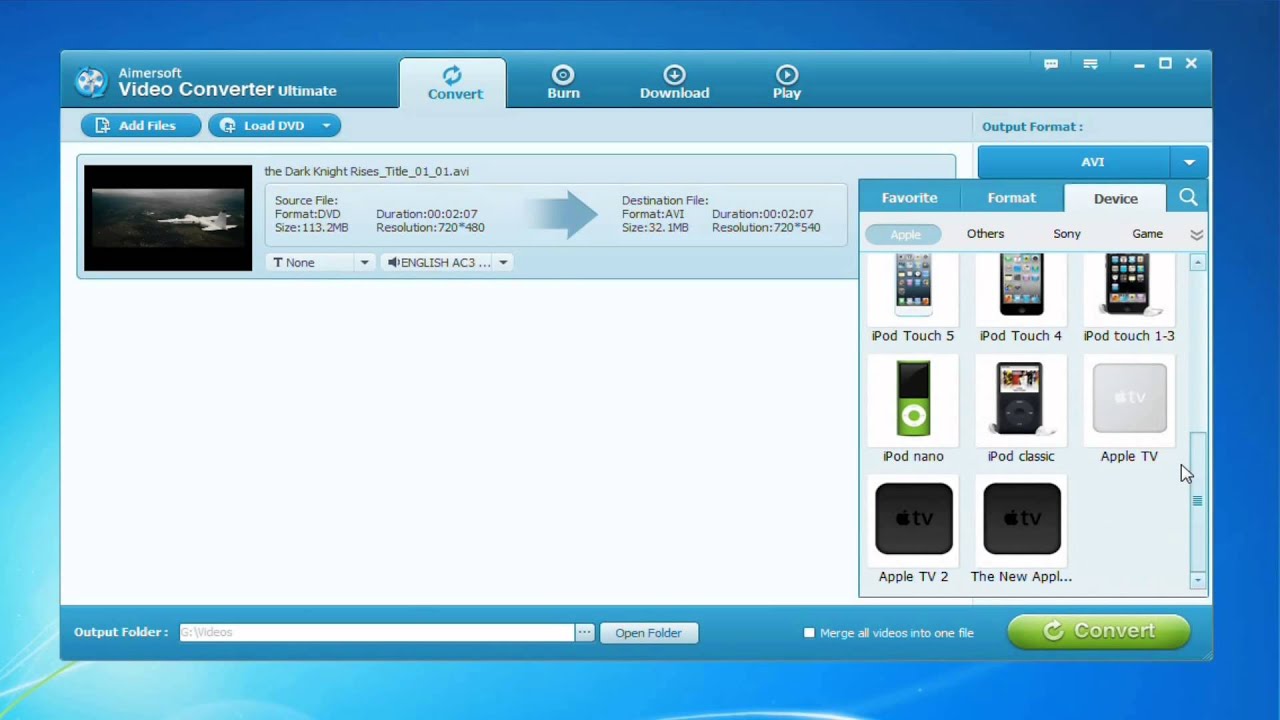Image resolution: width=1280 pixels, height=720 pixels.
Task: Click the device list scrollbar thumb
Action: click(1197, 500)
